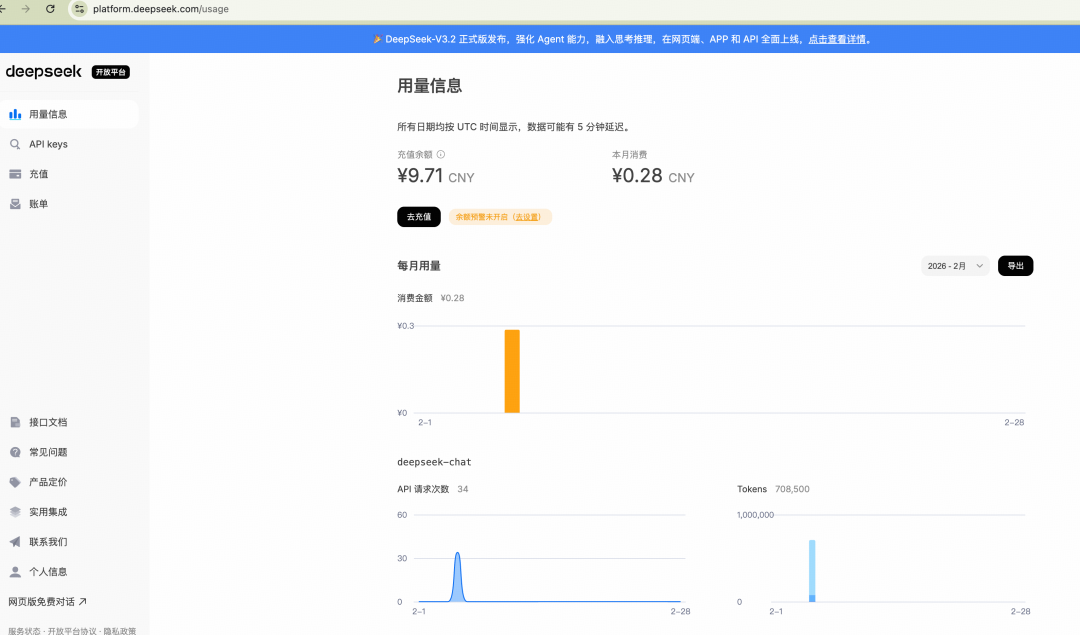This screenshot has height=635, width=1080.
Task: Open 账单 menu item
Action: [69, 204]
